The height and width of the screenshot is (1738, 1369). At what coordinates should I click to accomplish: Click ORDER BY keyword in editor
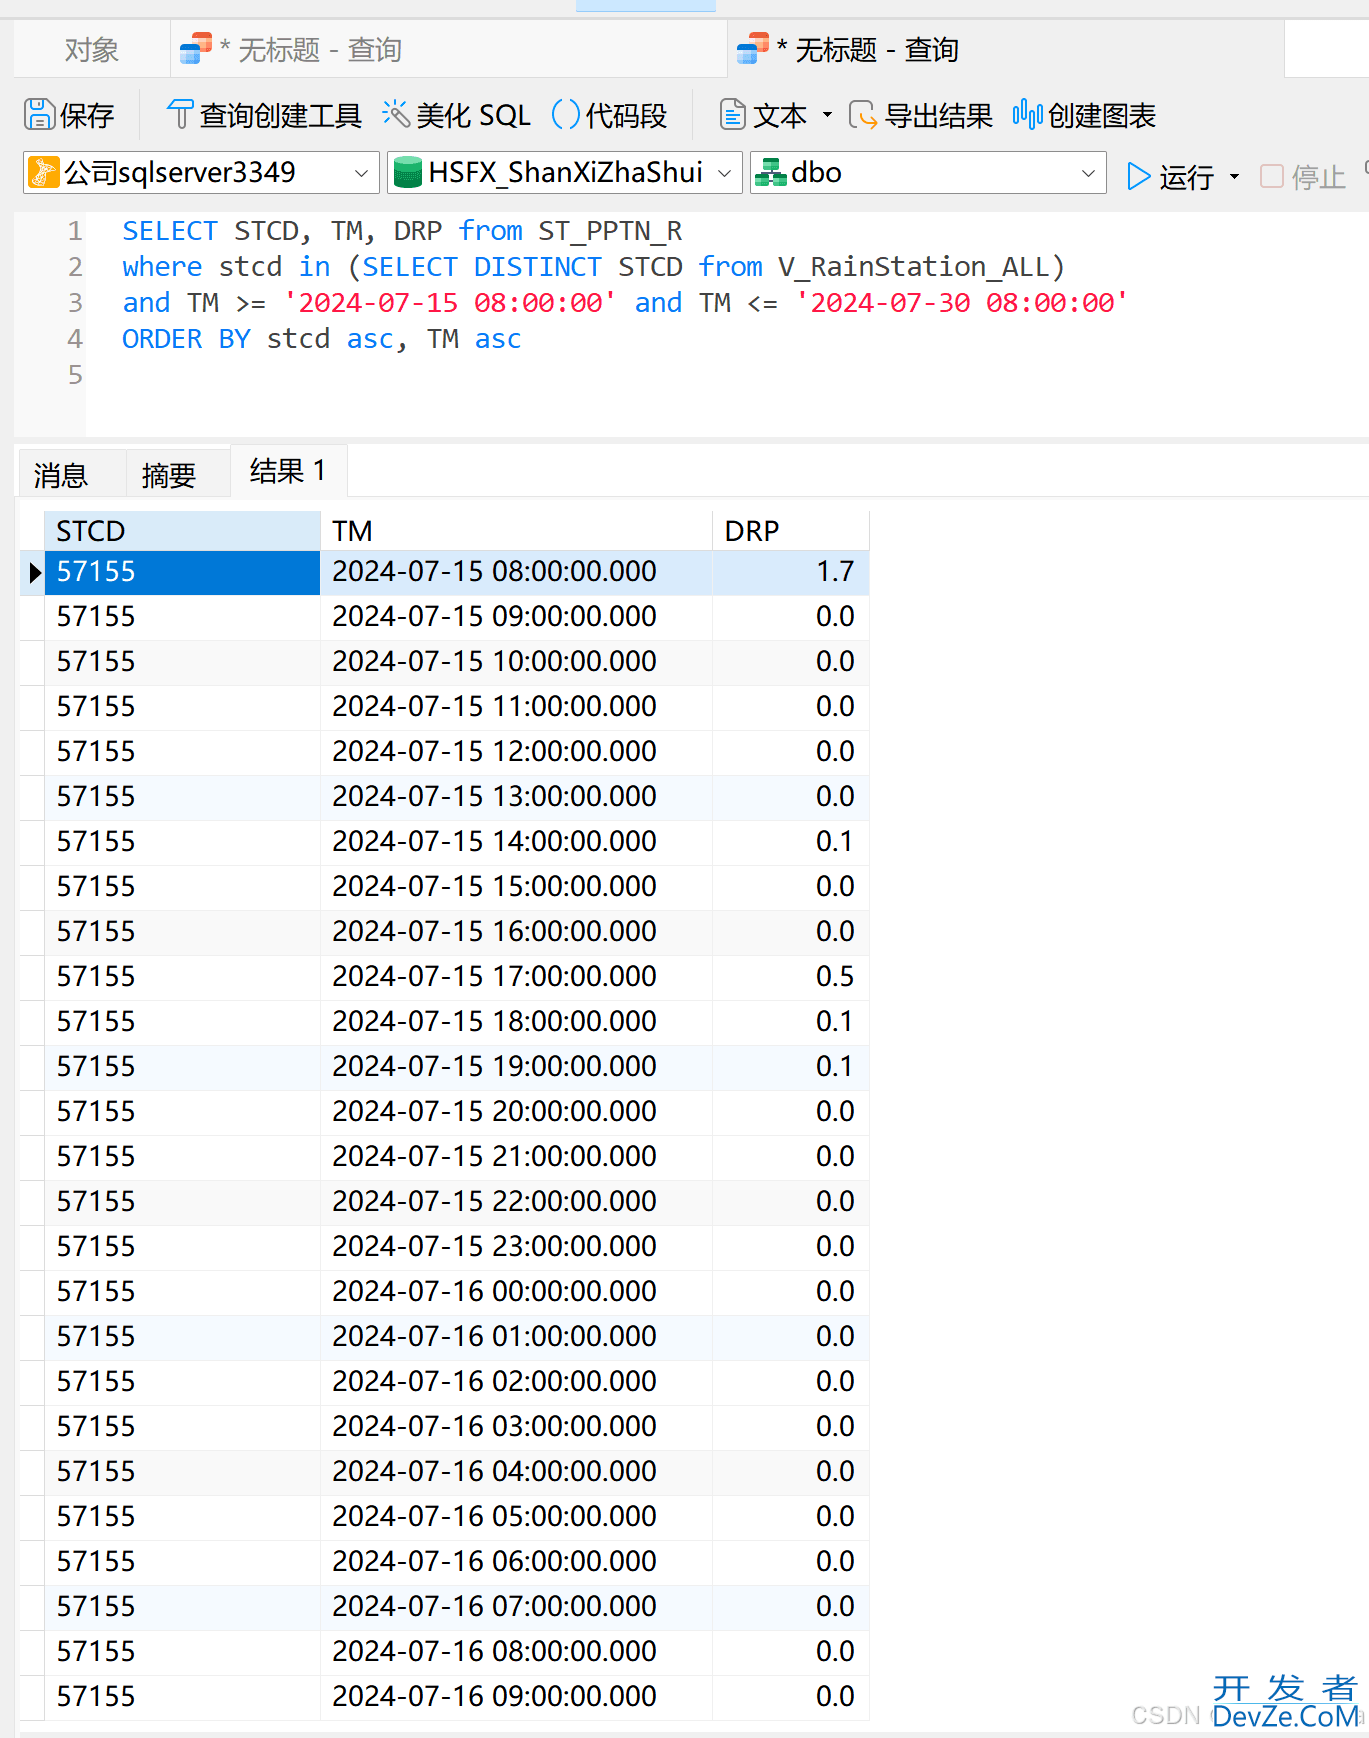click(x=186, y=339)
